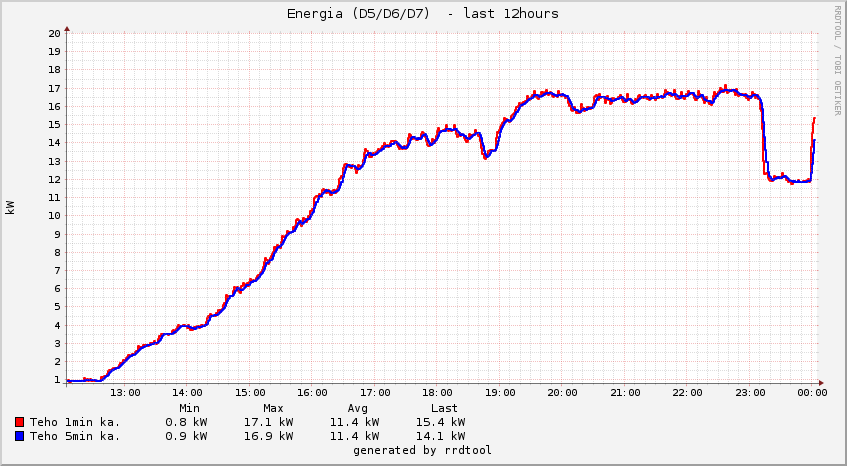Viewport: 847px width, 466px height.
Task: Click the 13:00 time axis label
Action: coord(125,393)
